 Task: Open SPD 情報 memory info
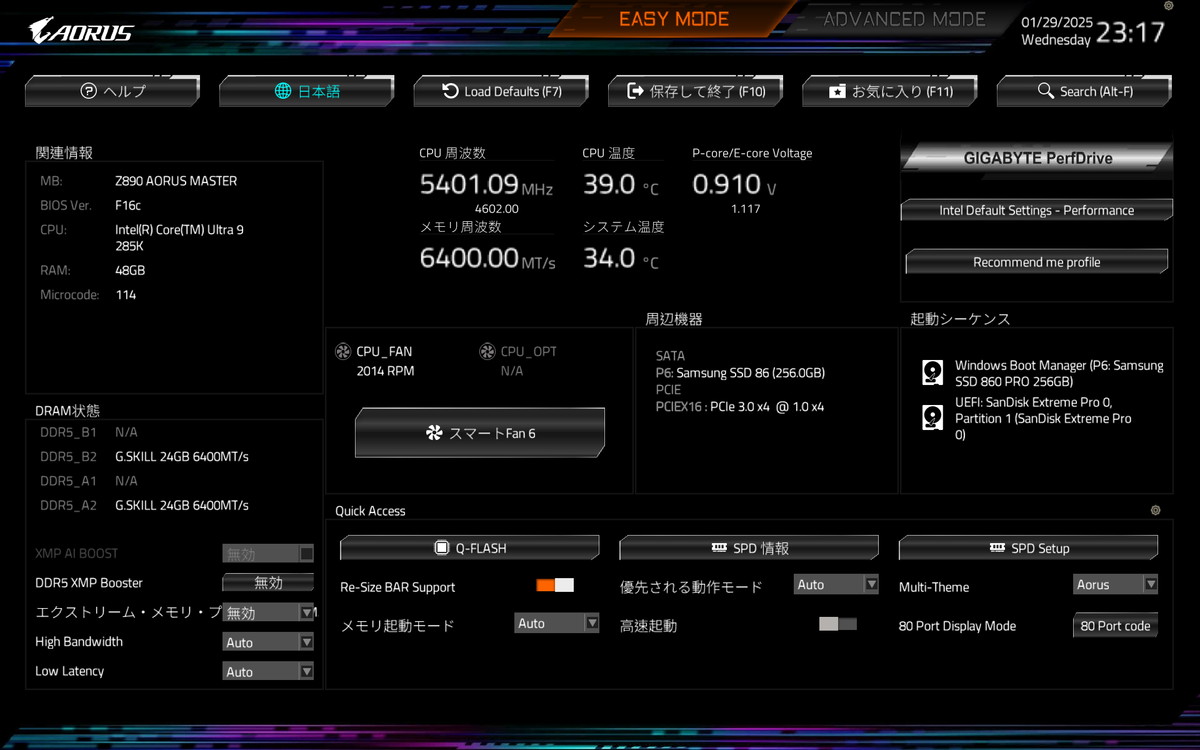749,548
